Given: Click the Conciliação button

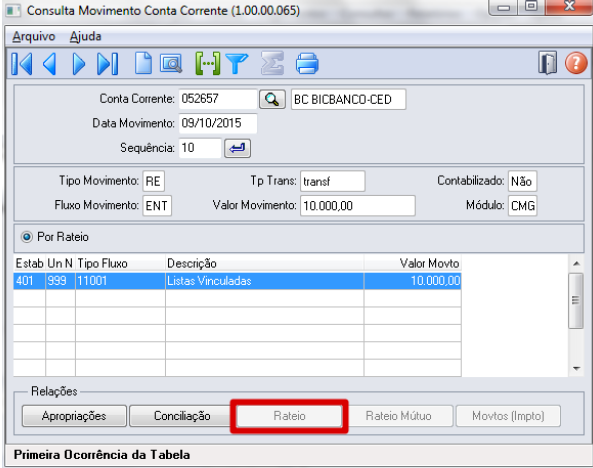Looking at the screenshot, I should tap(182, 416).
